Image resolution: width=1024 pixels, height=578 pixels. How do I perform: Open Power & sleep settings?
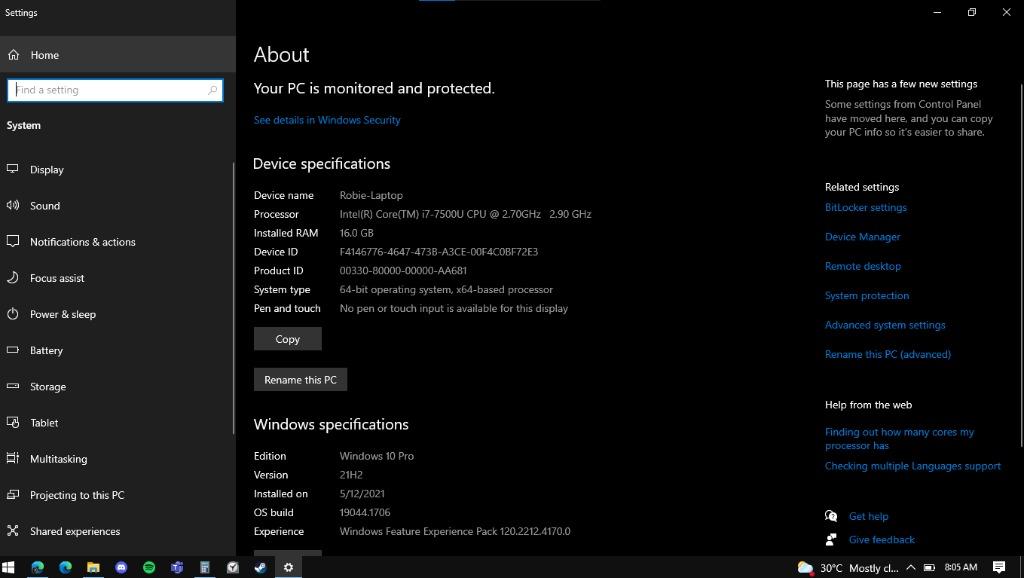[62, 314]
